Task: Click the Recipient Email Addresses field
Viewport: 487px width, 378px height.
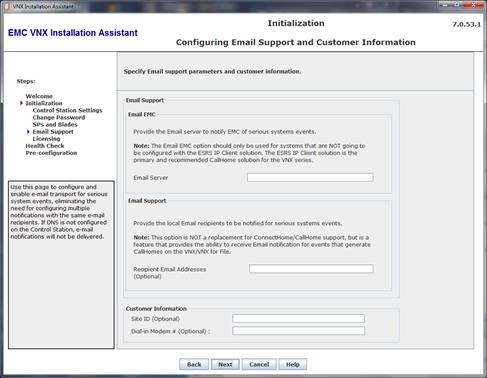Action: (311, 269)
